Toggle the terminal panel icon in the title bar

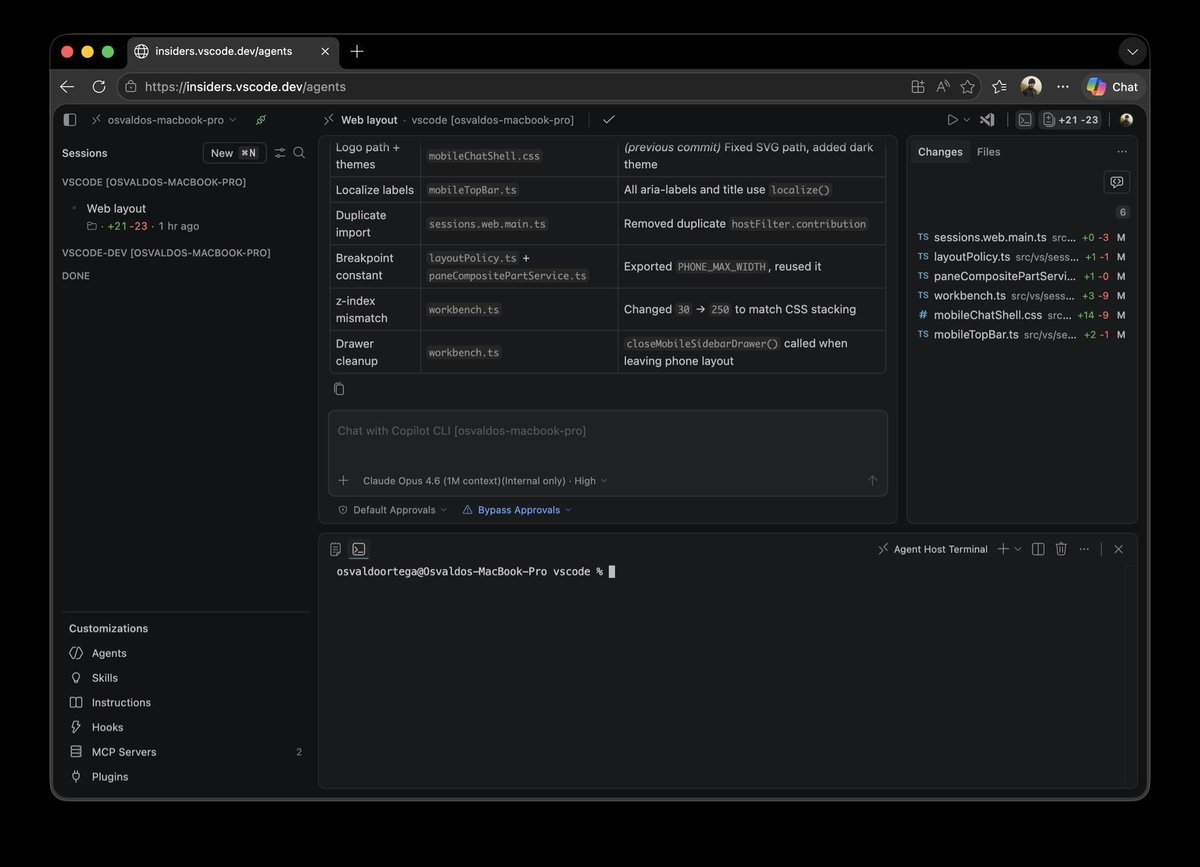pyautogui.click(x=1025, y=120)
